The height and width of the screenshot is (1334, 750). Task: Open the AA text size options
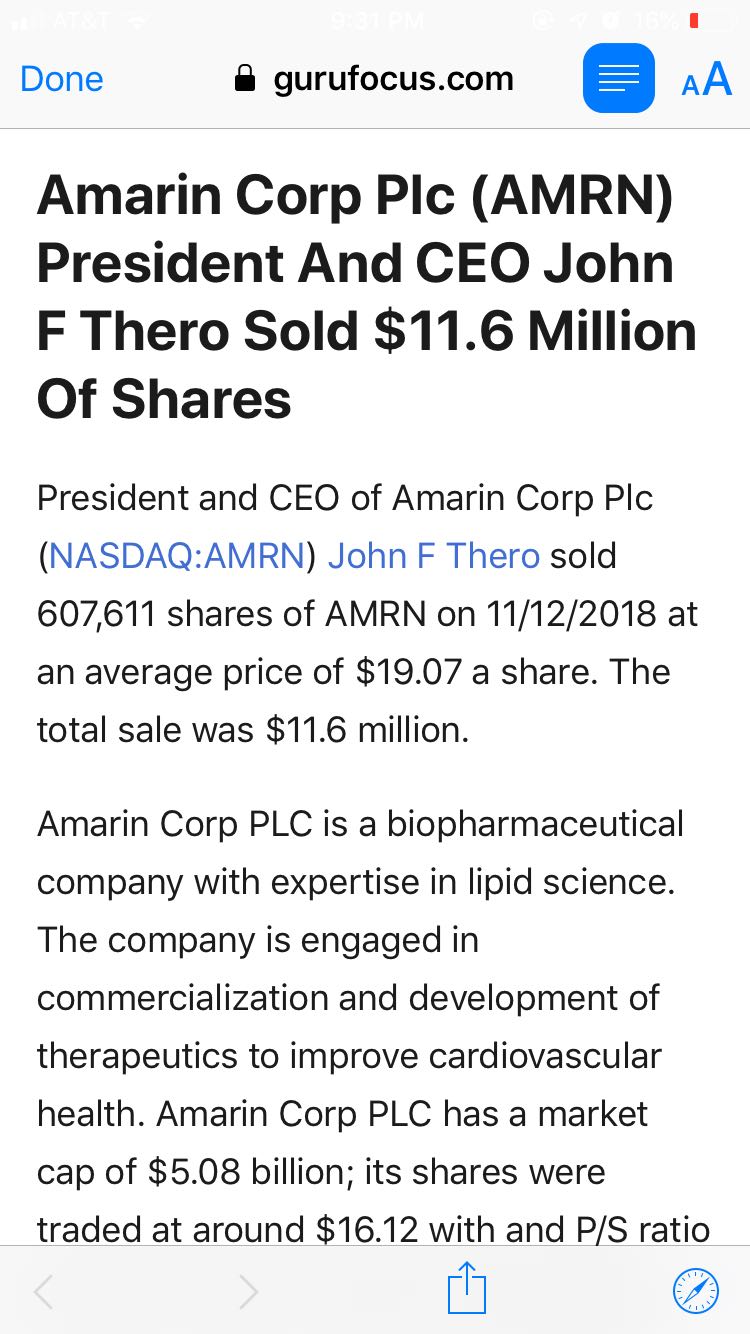[706, 79]
